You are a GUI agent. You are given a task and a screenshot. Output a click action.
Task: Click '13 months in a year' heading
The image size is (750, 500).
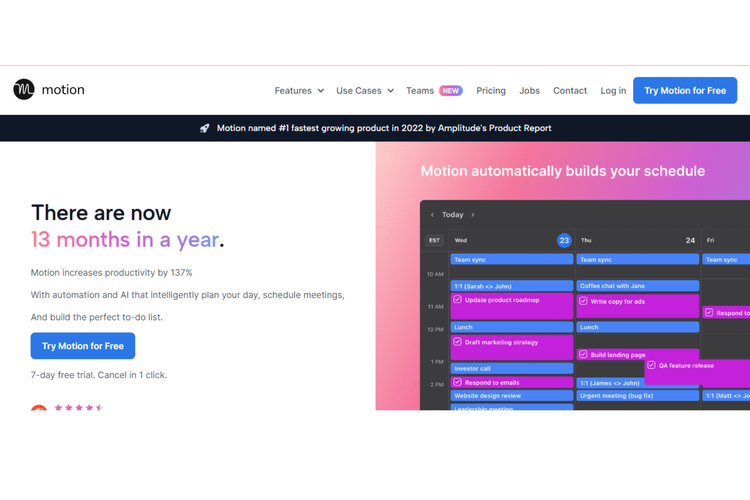[127, 239]
